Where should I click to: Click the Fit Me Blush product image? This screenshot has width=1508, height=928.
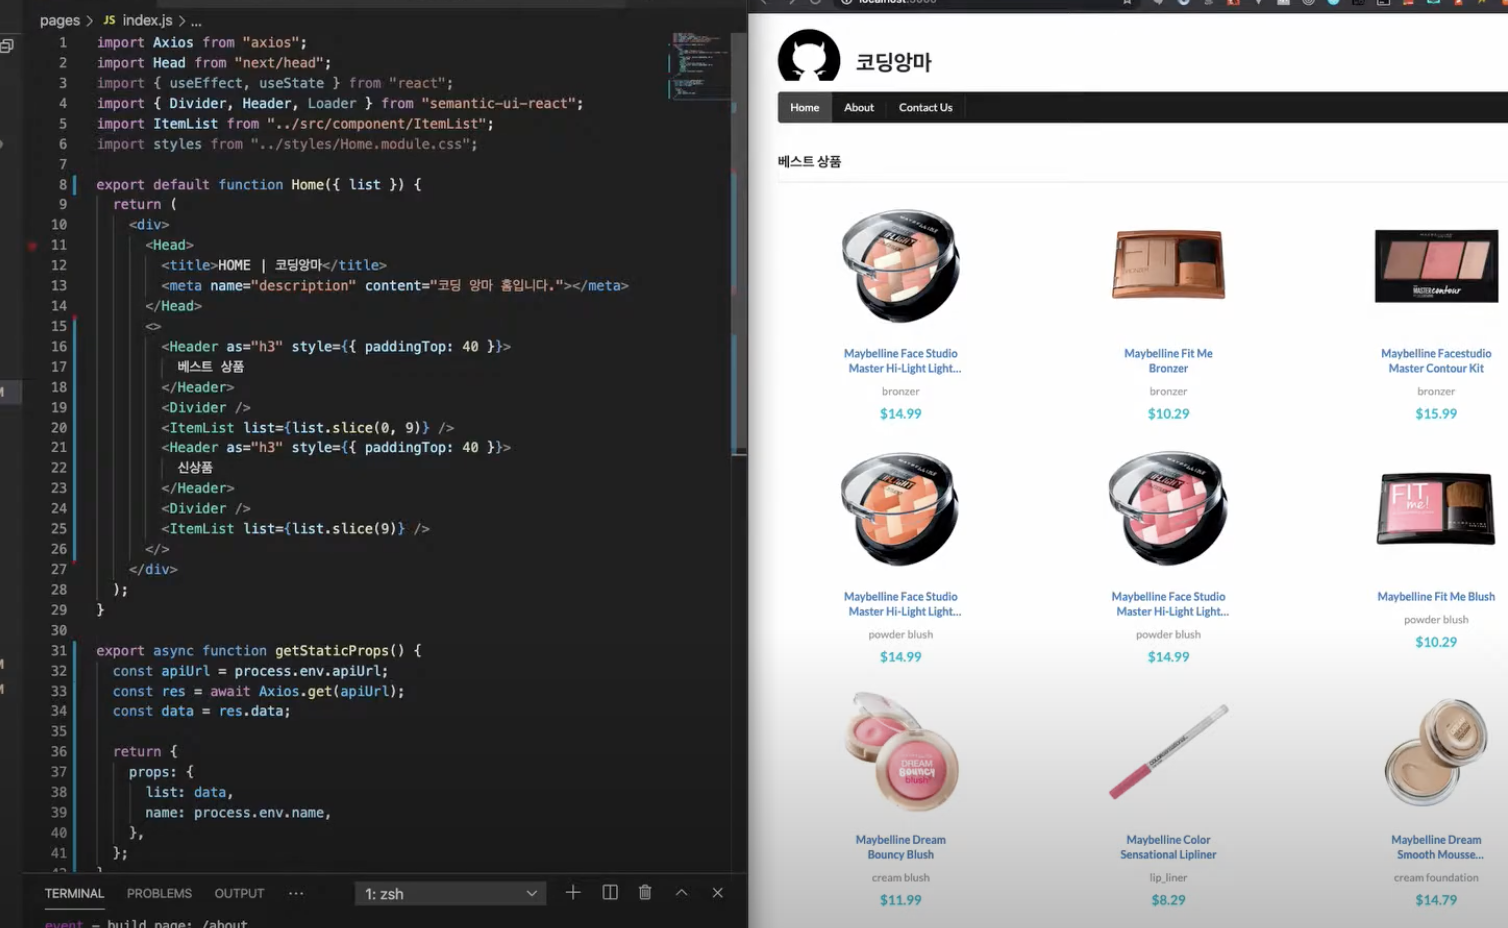(1436, 509)
